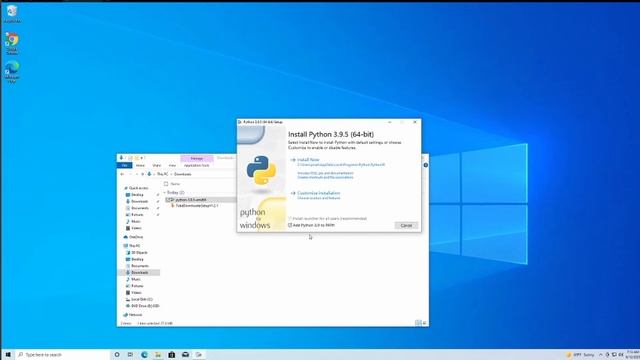
Task: Select the Manage contextual tab
Action: pyautogui.click(x=197, y=158)
